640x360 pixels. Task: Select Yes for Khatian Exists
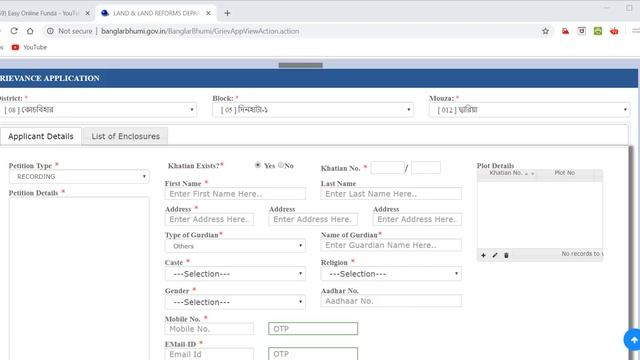[x=258, y=165]
